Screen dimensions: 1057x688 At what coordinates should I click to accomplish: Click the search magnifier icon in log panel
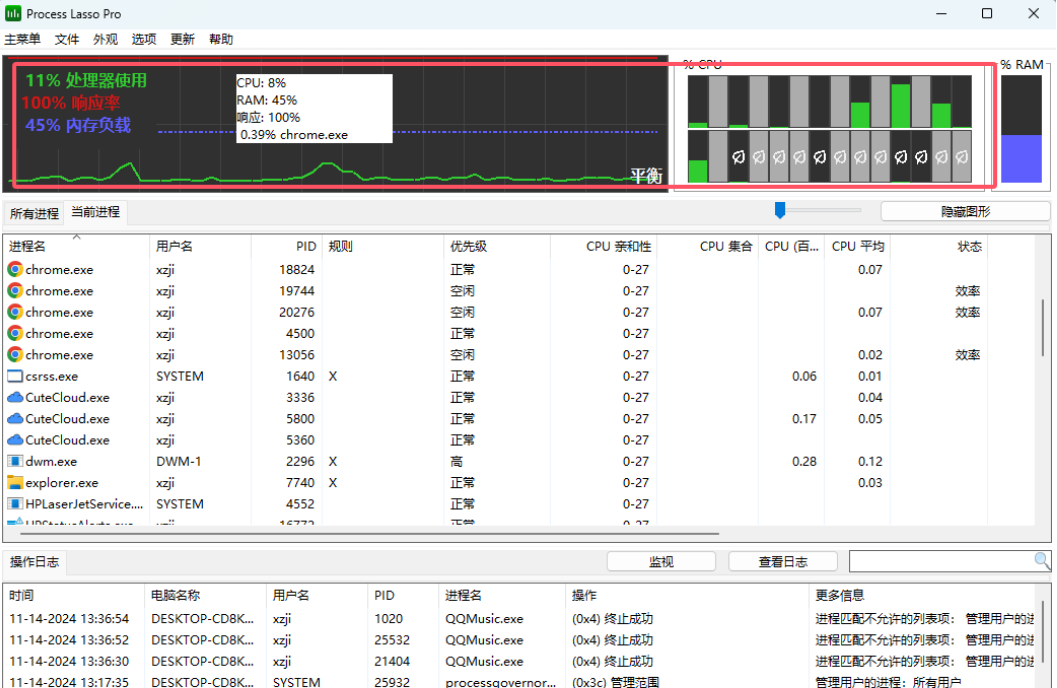tap(1042, 561)
